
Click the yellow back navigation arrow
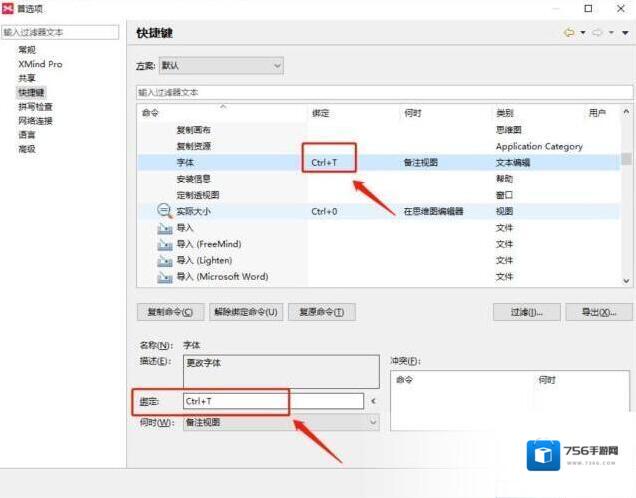(x=569, y=33)
